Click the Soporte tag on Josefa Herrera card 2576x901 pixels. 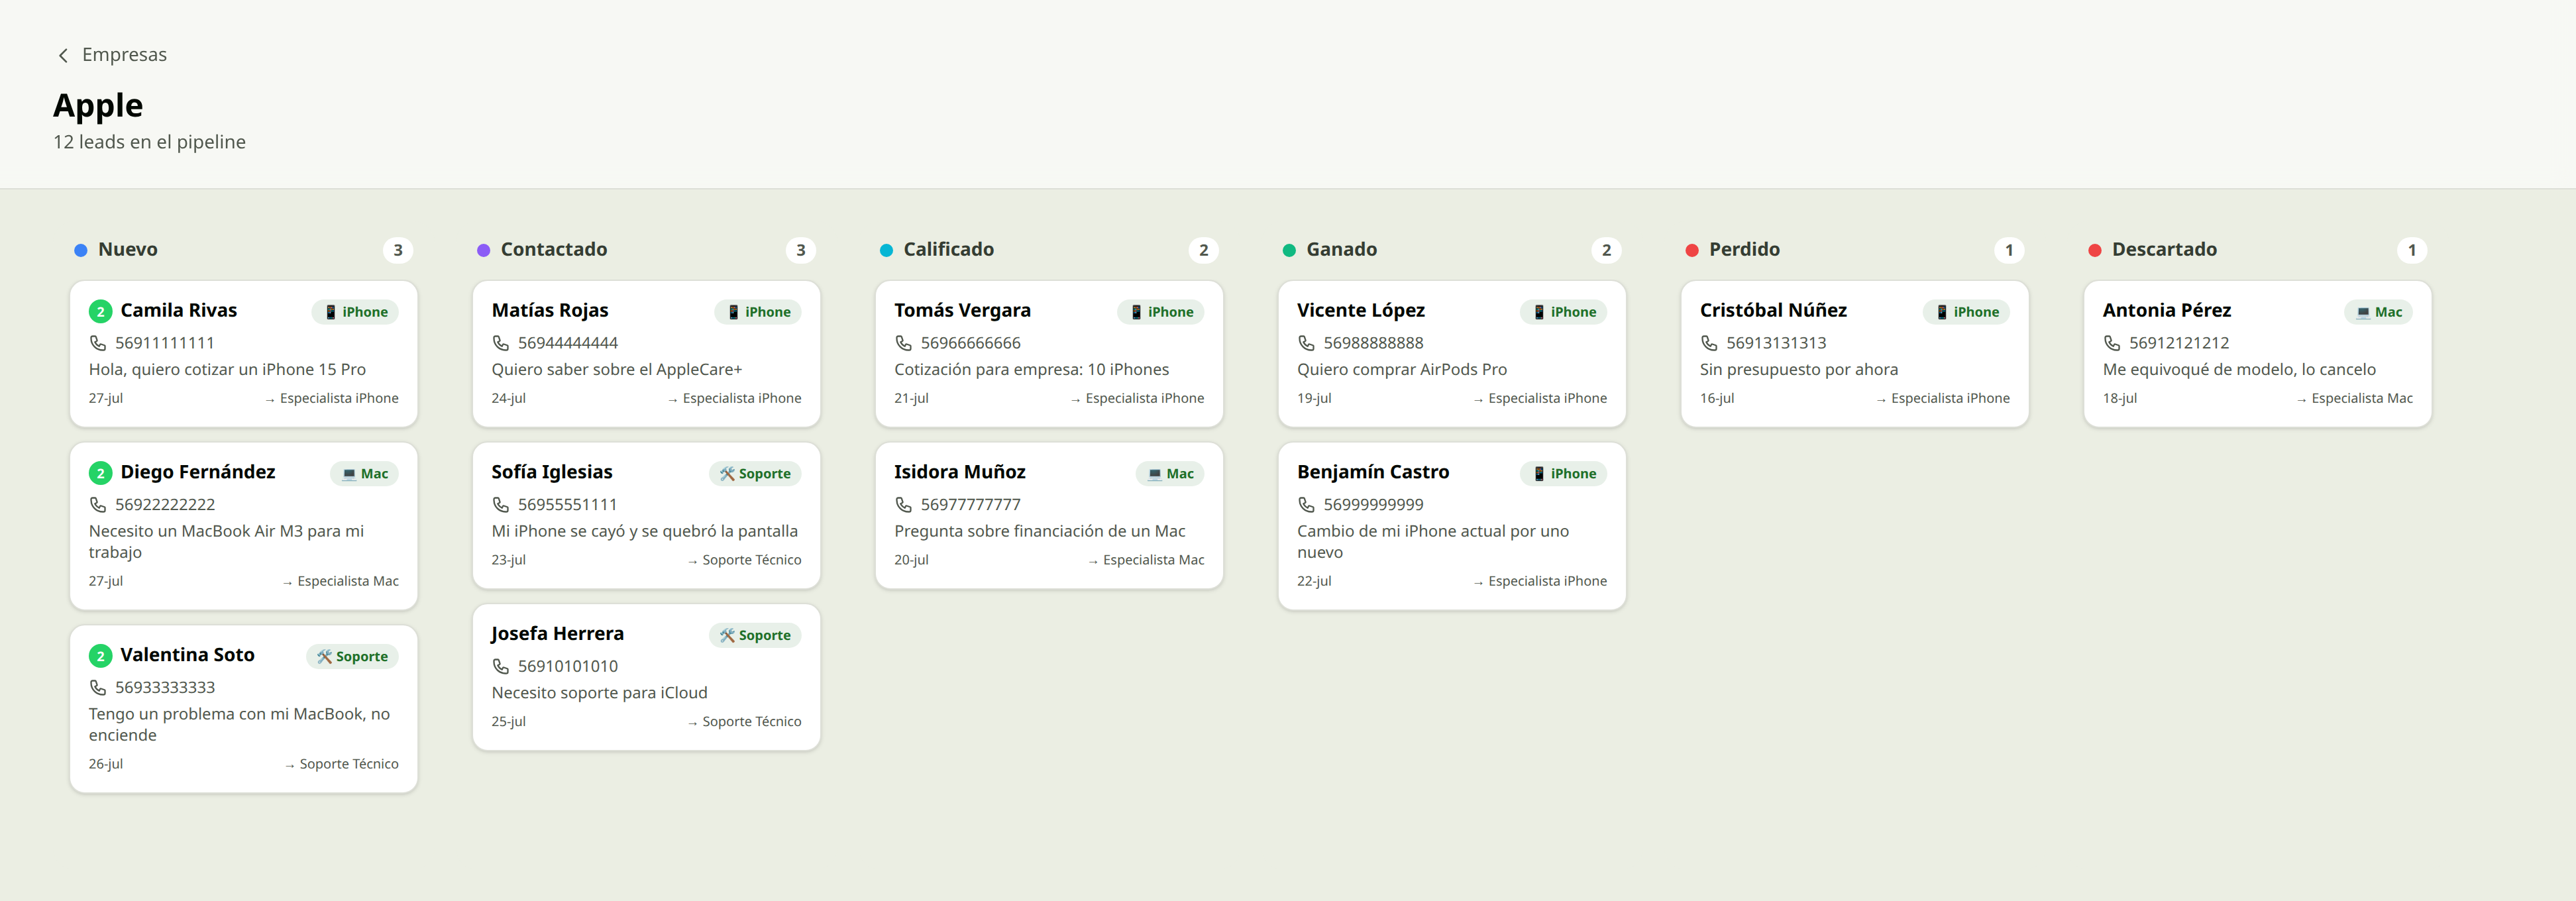[x=755, y=635]
